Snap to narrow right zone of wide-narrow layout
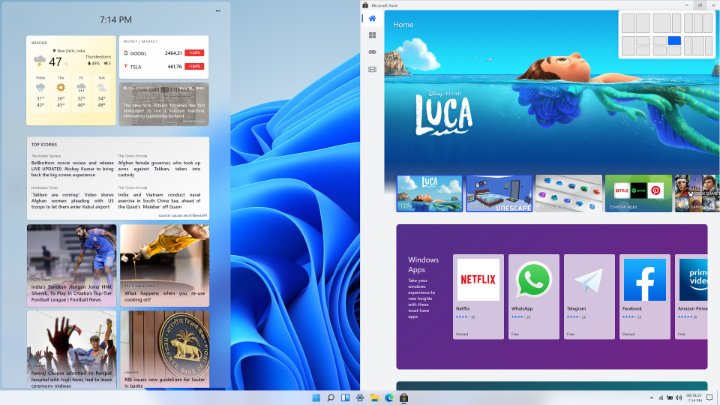 [x=676, y=23]
